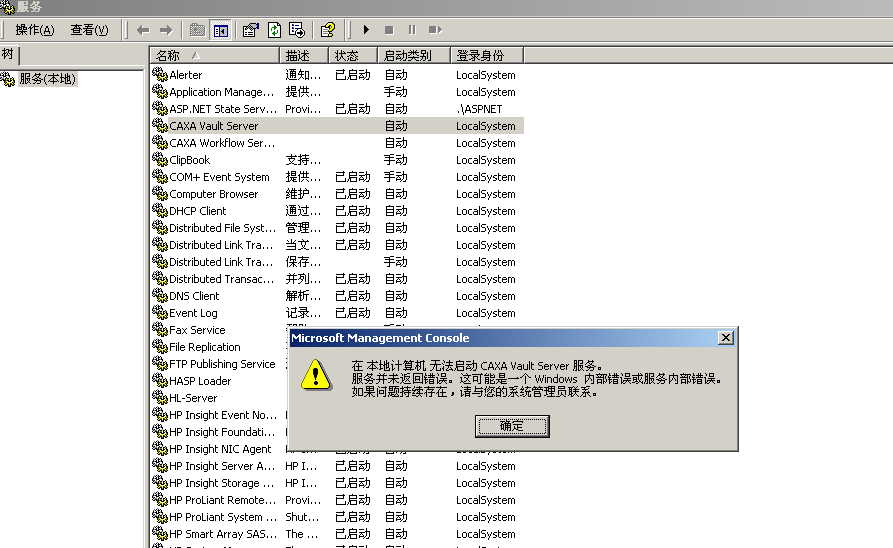Sort by the 登录身份 column header

[486, 55]
